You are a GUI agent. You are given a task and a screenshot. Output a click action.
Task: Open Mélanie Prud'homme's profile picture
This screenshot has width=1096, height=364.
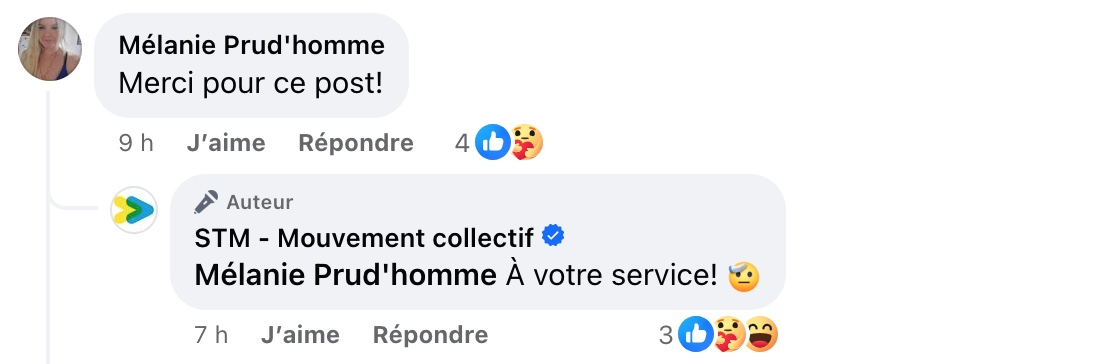point(50,49)
